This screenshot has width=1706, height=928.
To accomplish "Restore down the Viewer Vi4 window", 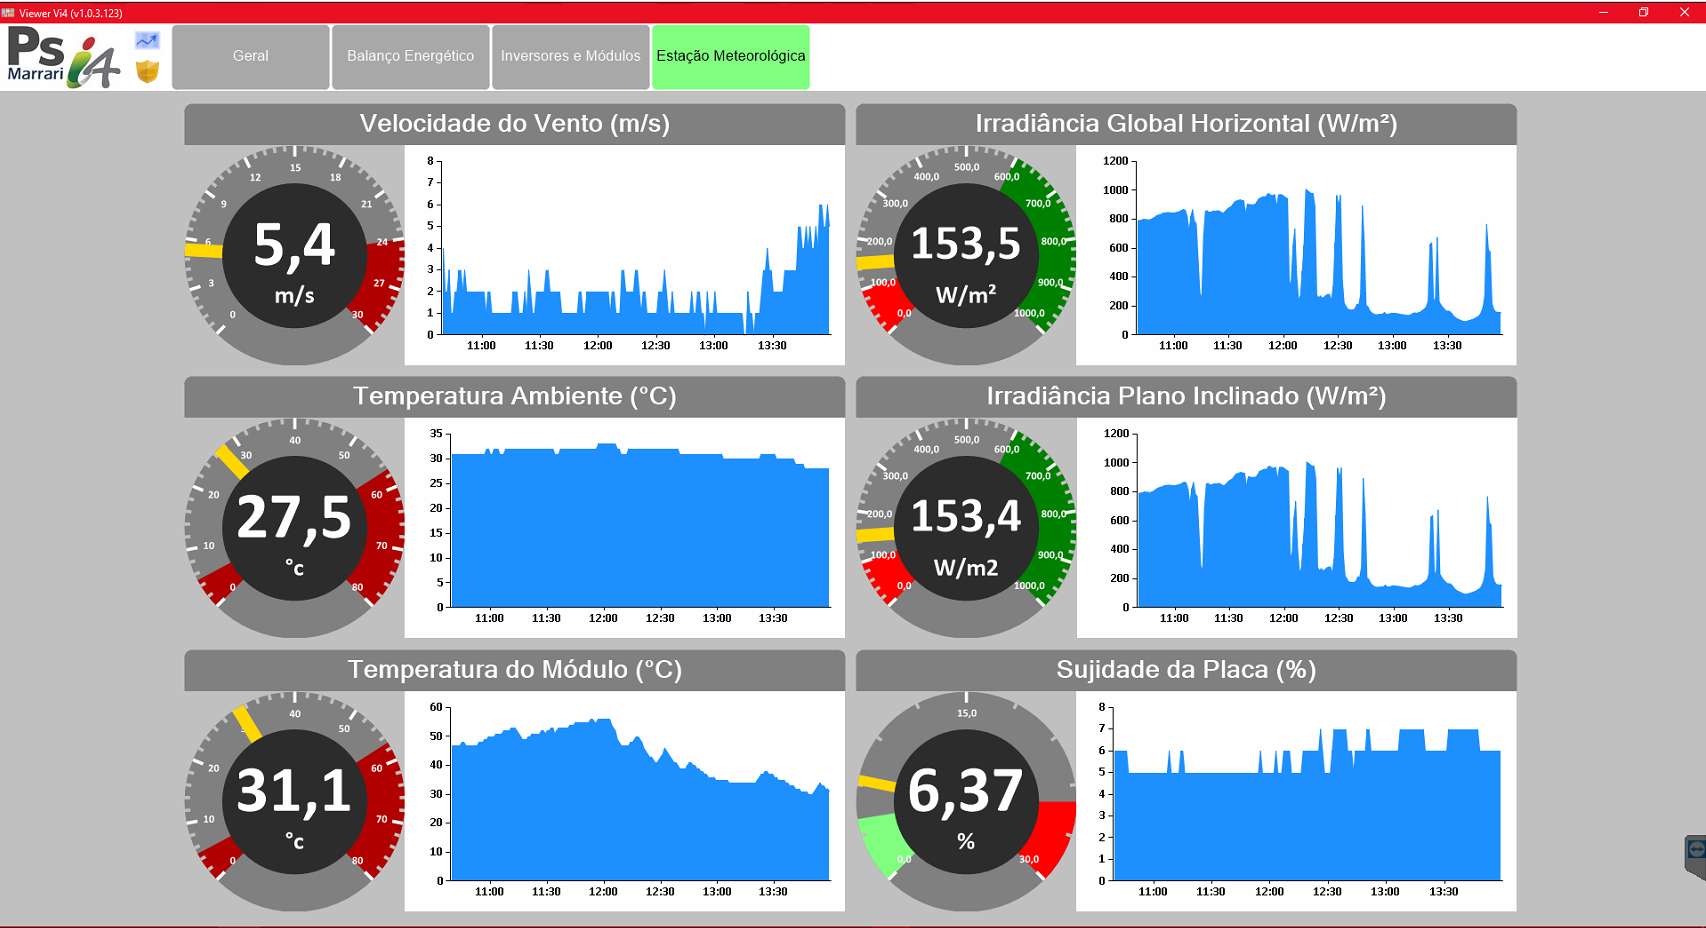I will click(1643, 12).
